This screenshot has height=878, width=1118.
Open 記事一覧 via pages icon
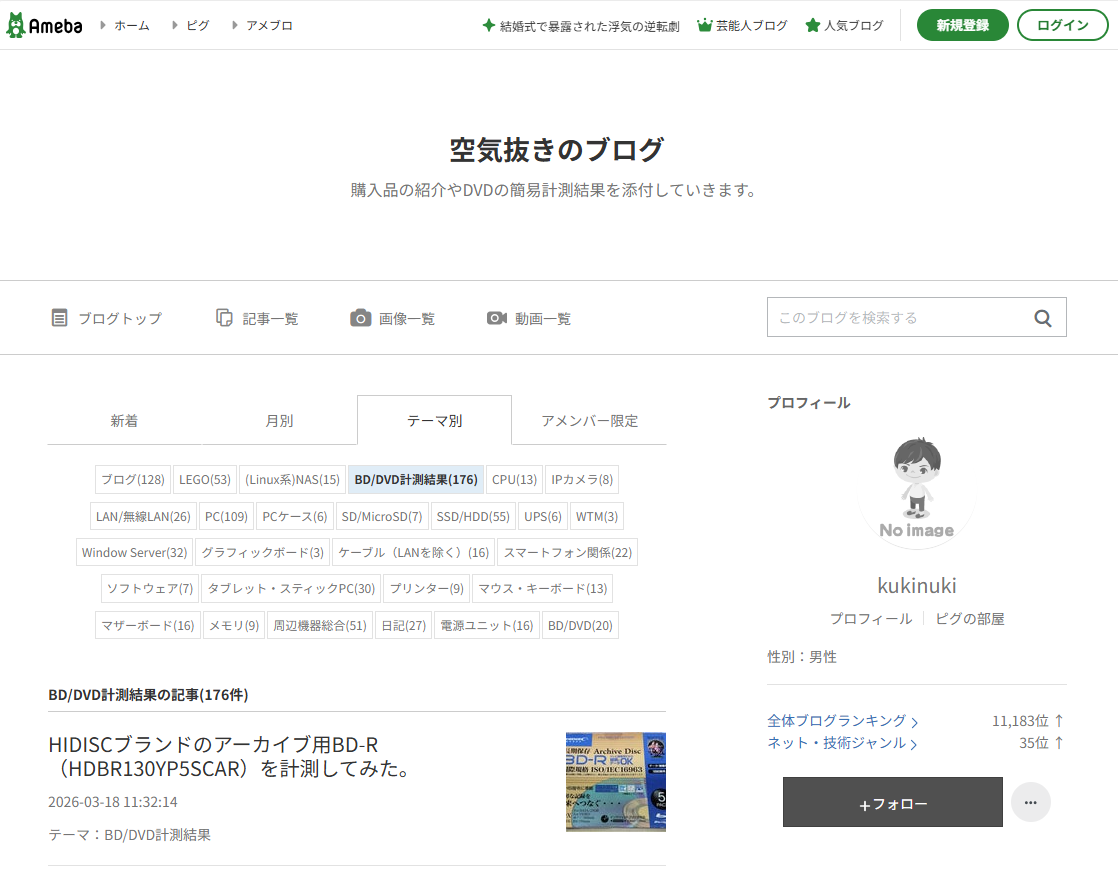[x=224, y=318]
